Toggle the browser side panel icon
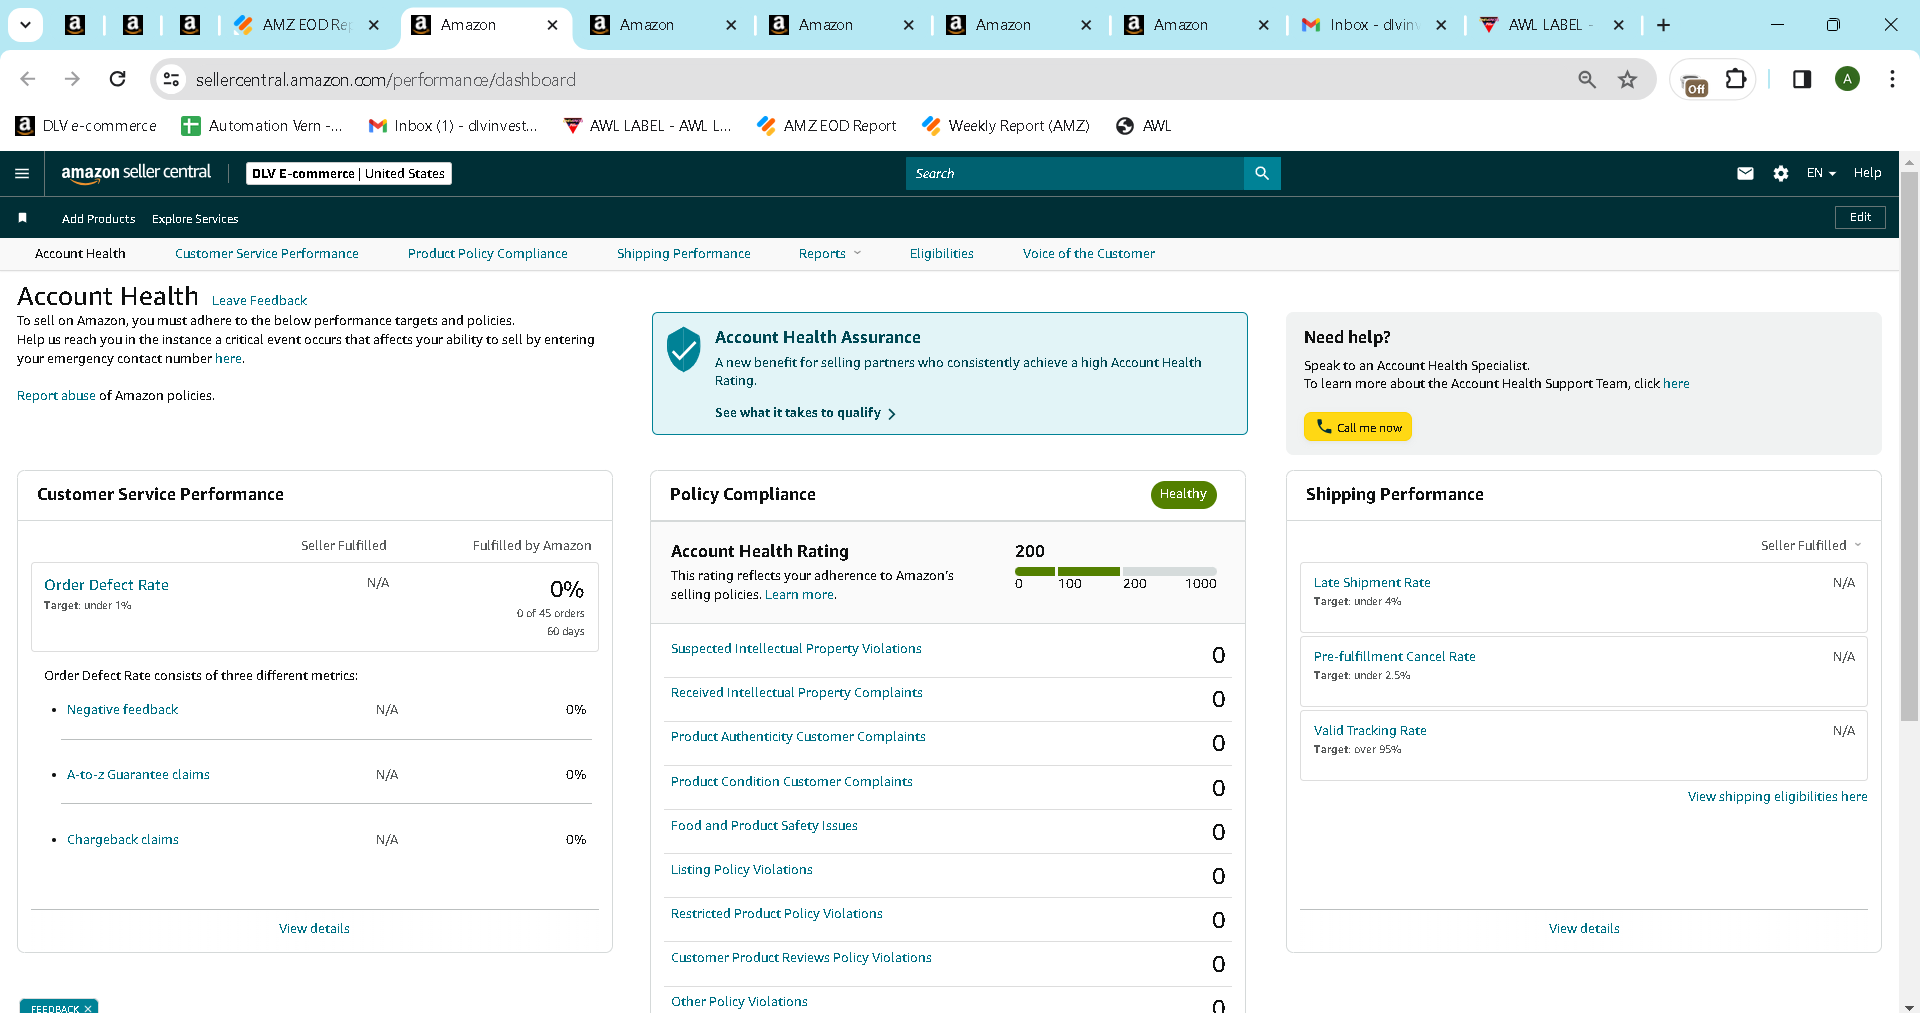The height and width of the screenshot is (1013, 1920). click(1802, 79)
